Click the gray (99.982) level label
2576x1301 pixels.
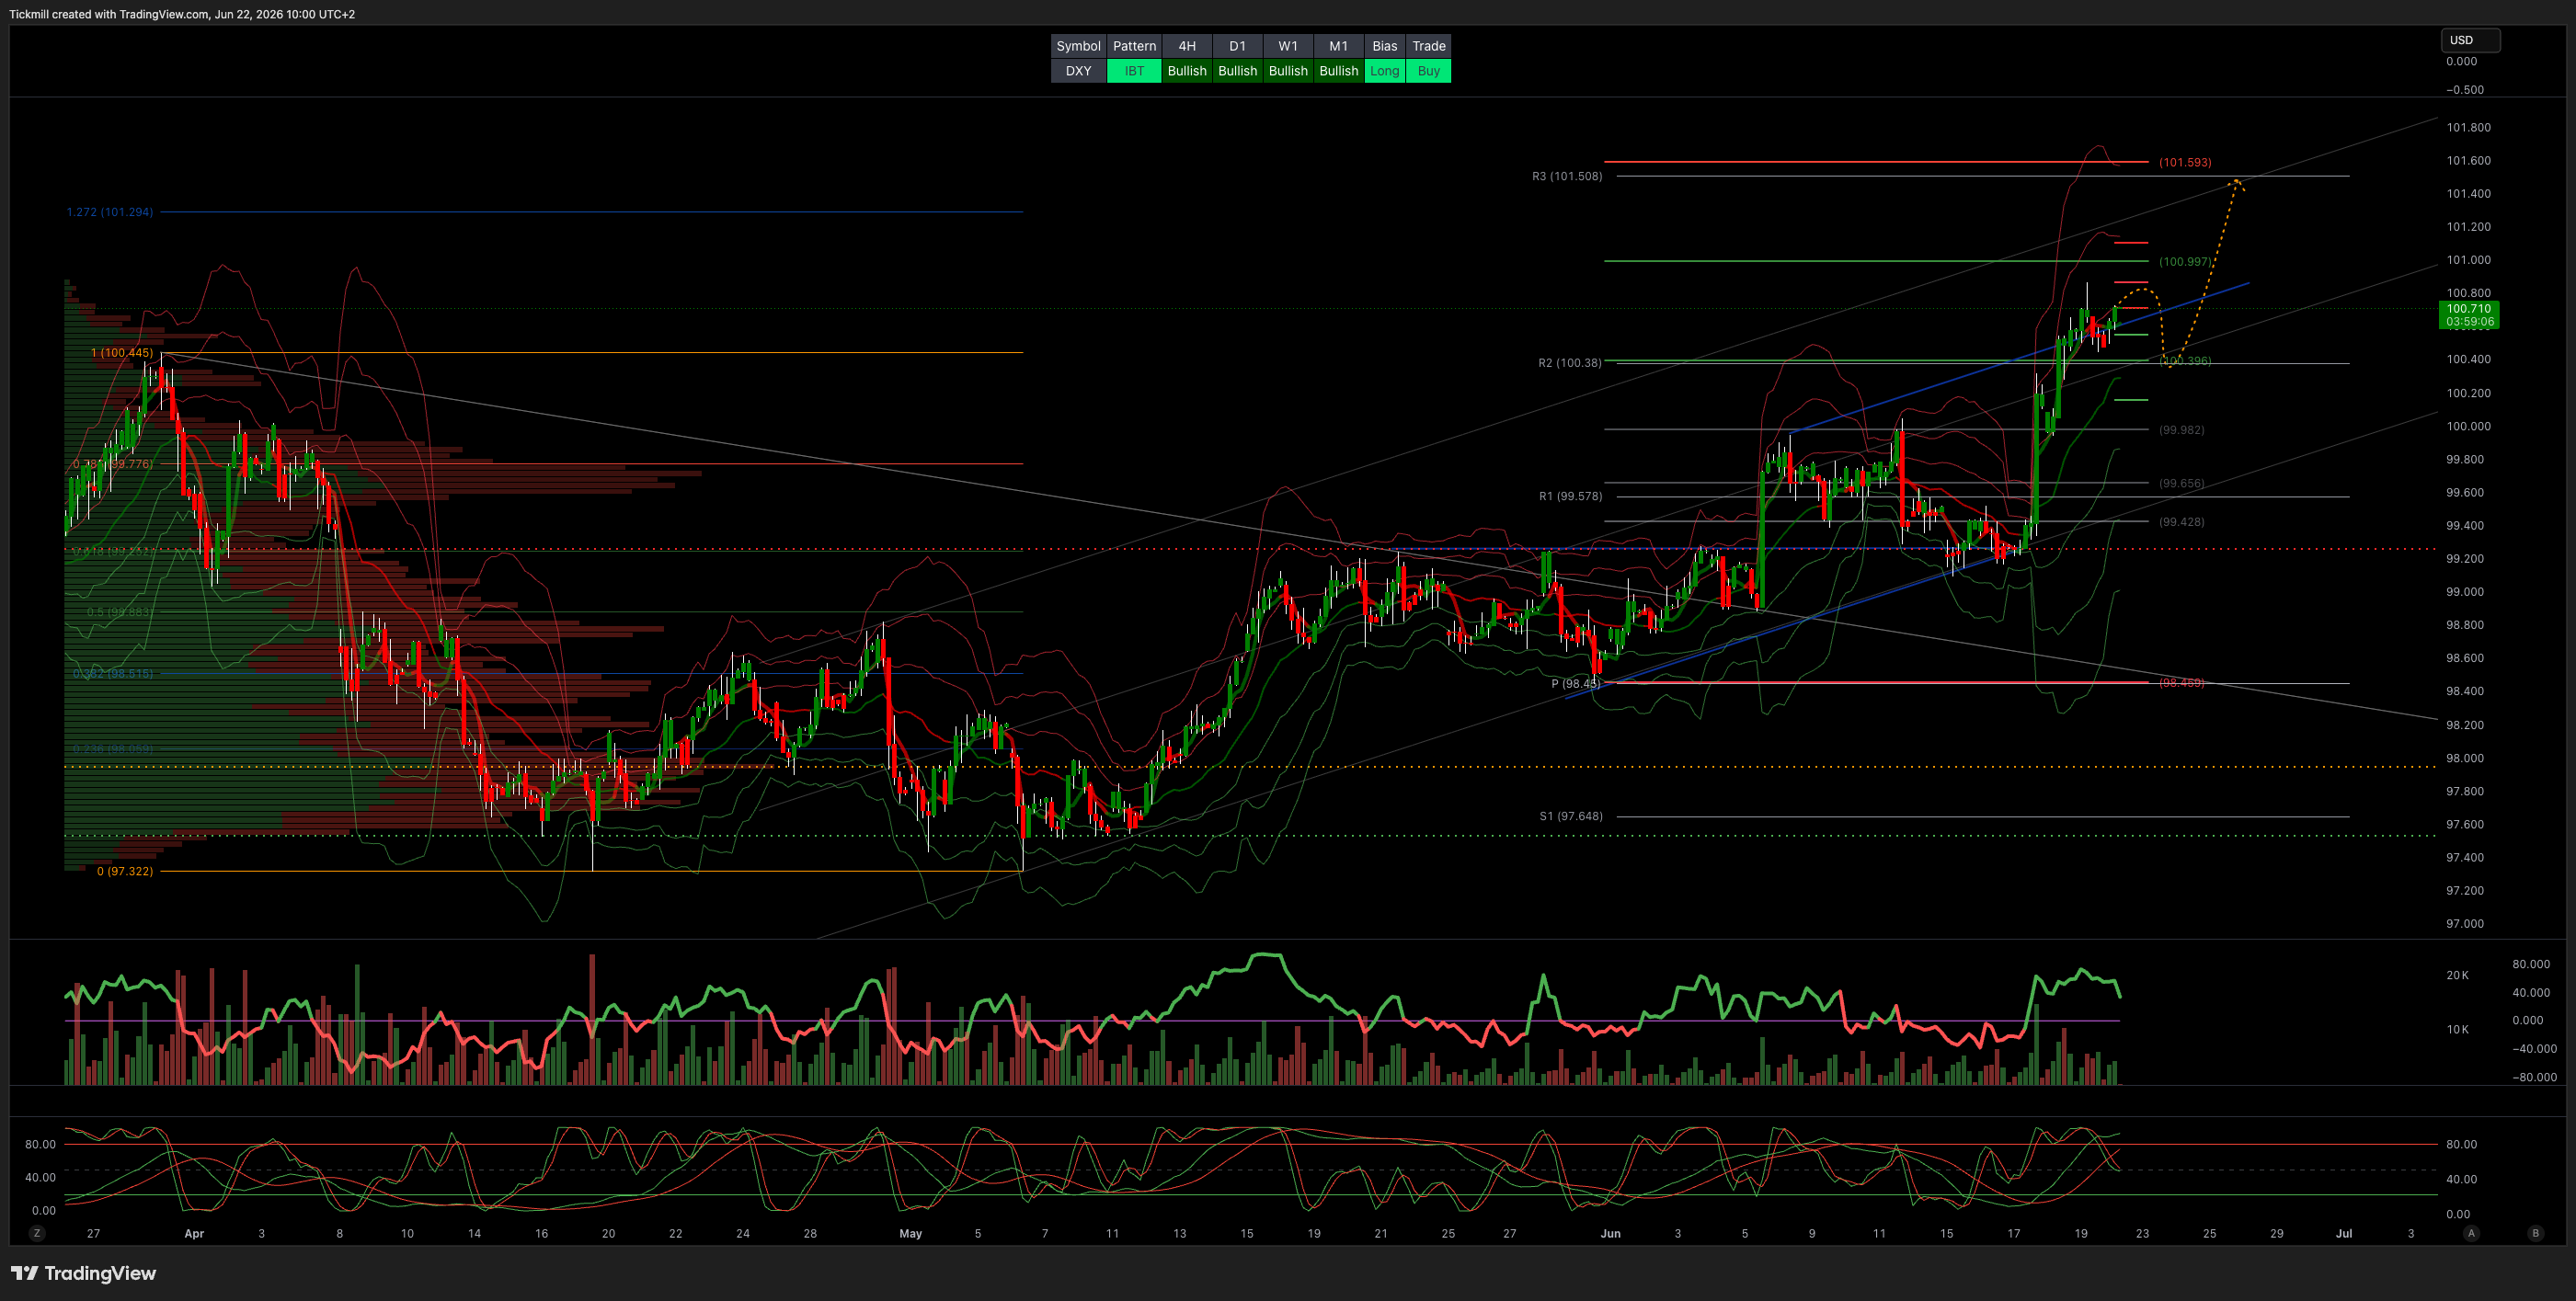[2181, 430]
